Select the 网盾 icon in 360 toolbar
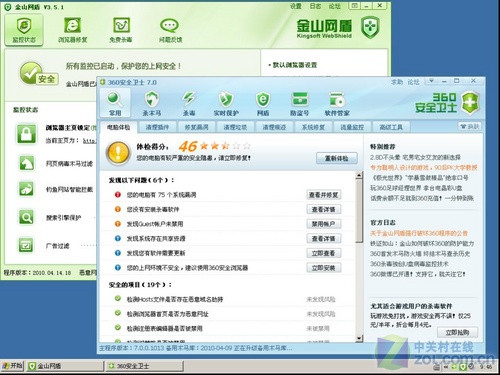Screen dimensions: 500x375 click(x=263, y=103)
